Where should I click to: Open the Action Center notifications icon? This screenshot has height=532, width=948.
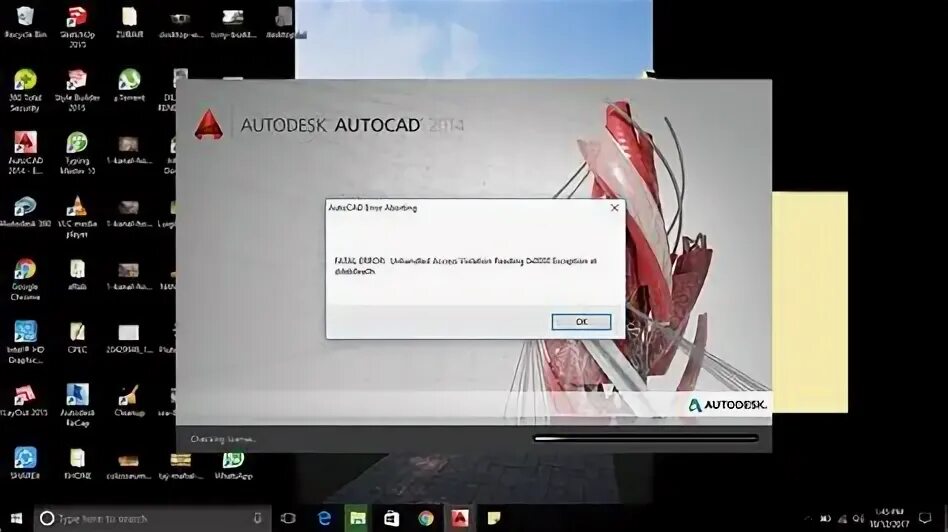tap(925, 518)
